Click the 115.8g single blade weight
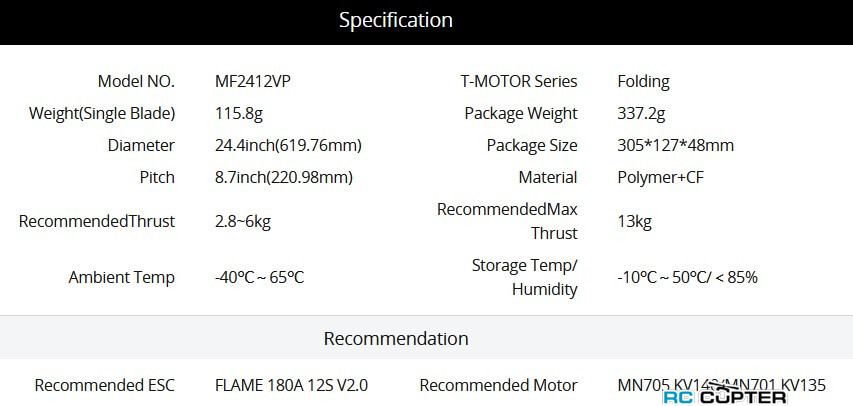The height and width of the screenshot is (406, 853). click(x=239, y=114)
